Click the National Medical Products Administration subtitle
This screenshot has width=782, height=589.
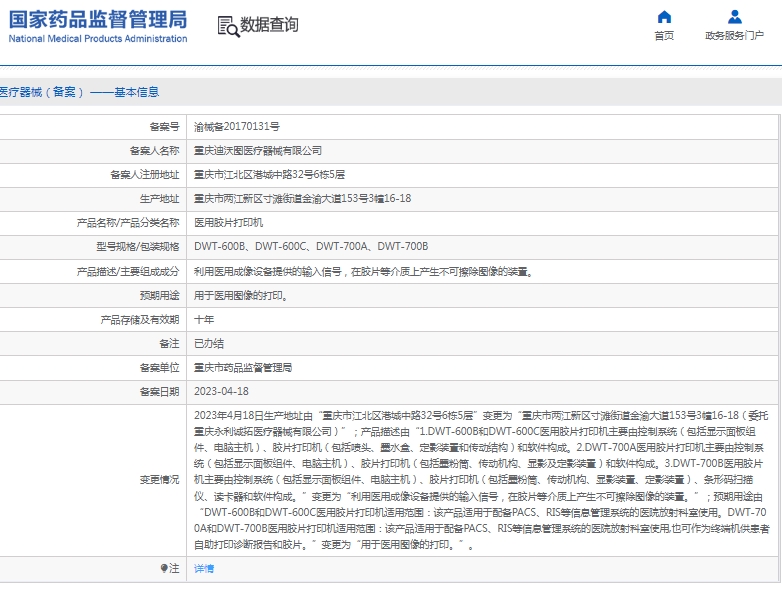98,38
